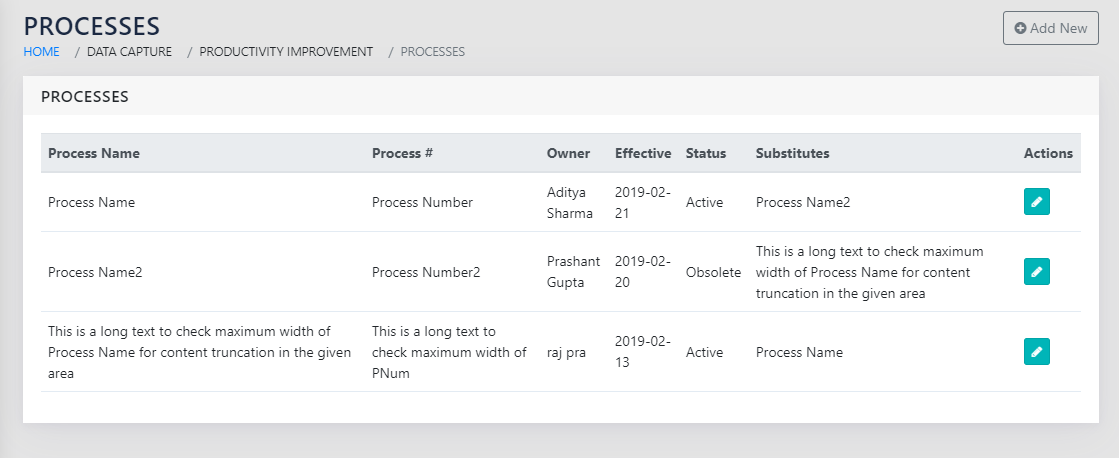Click the Process Name column header
The height and width of the screenshot is (458, 1119).
pyautogui.click(x=94, y=153)
